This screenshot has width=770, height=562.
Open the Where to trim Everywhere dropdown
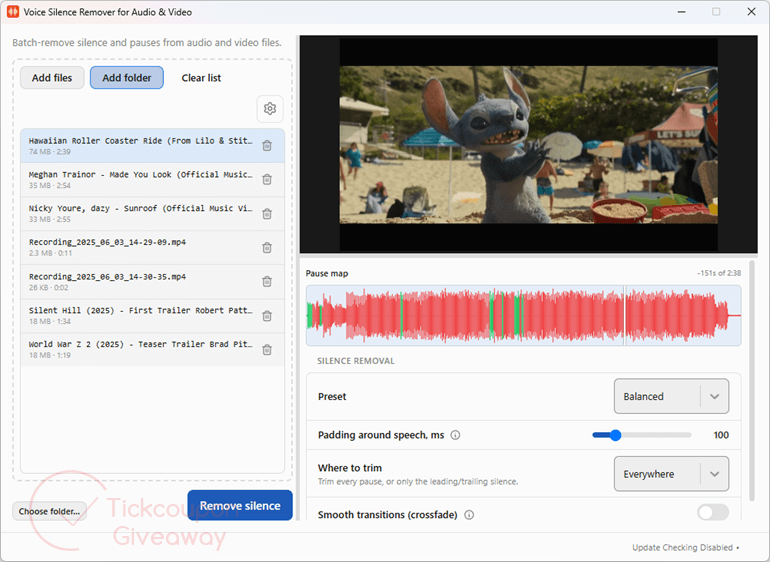coord(671,474)
